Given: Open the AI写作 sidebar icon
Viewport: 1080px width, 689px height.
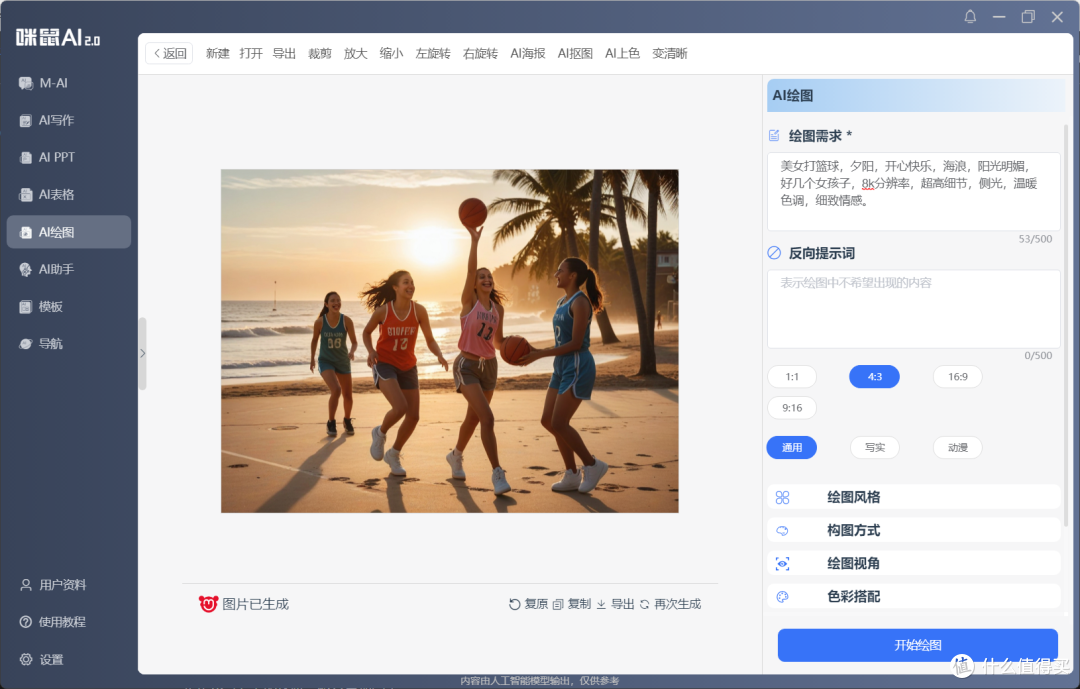Looking at the screenshot, I should 25,121.
